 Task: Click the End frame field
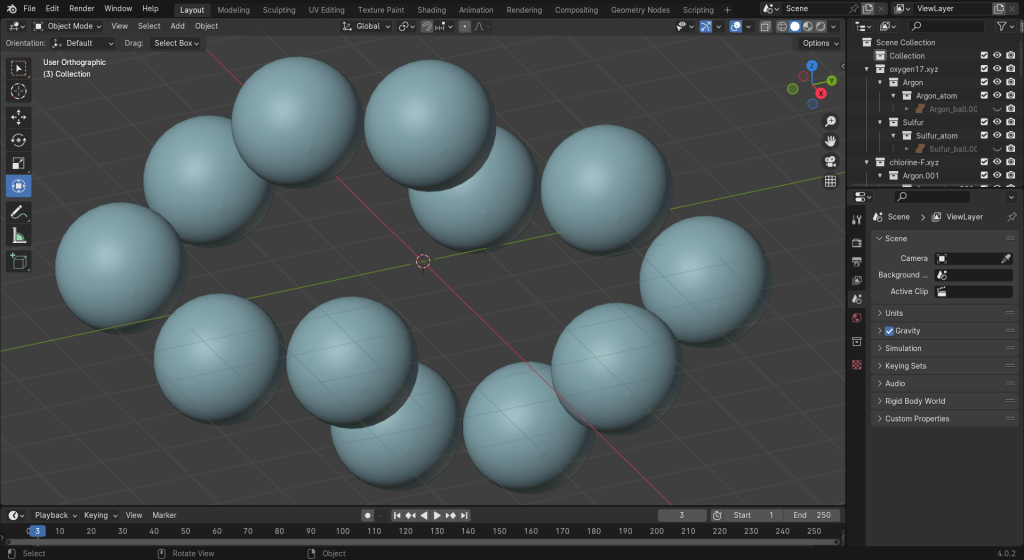[x=813, y=515]
